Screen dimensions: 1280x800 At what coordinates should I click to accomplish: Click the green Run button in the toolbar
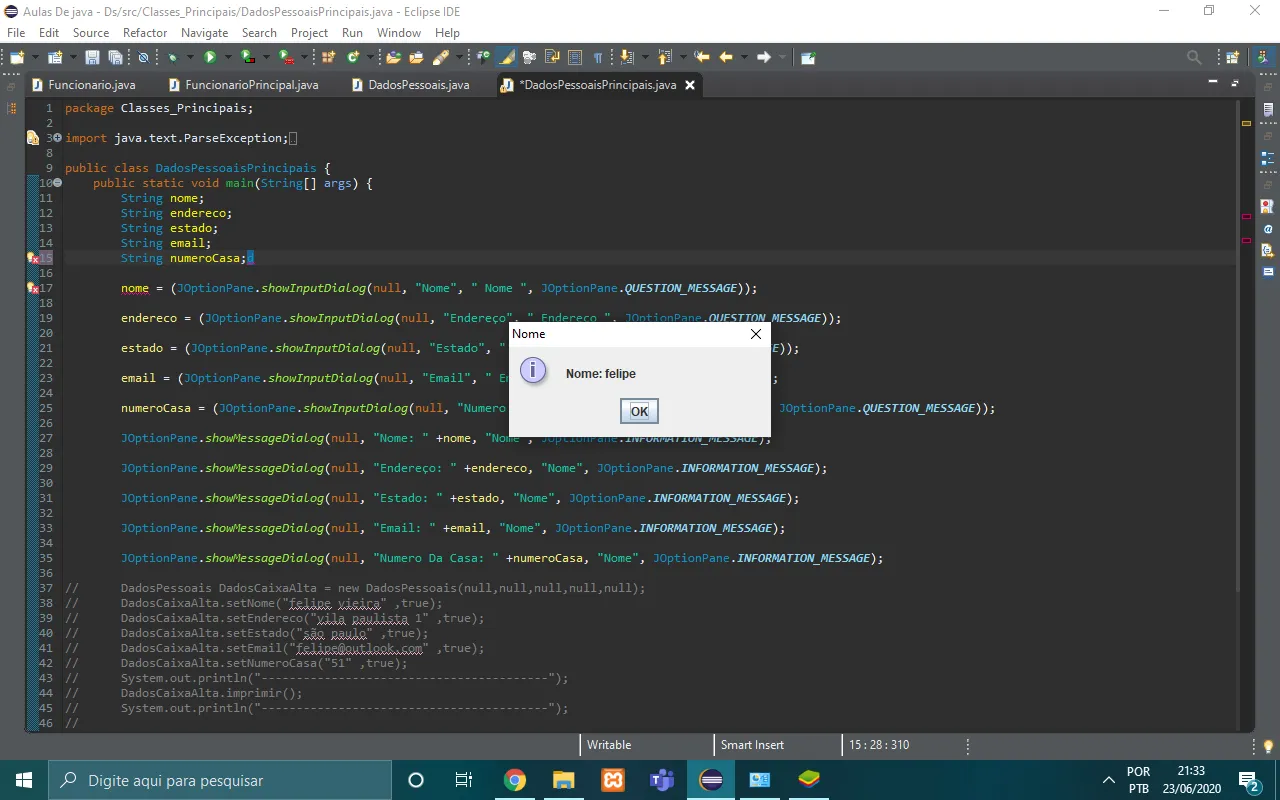point(210,58)
